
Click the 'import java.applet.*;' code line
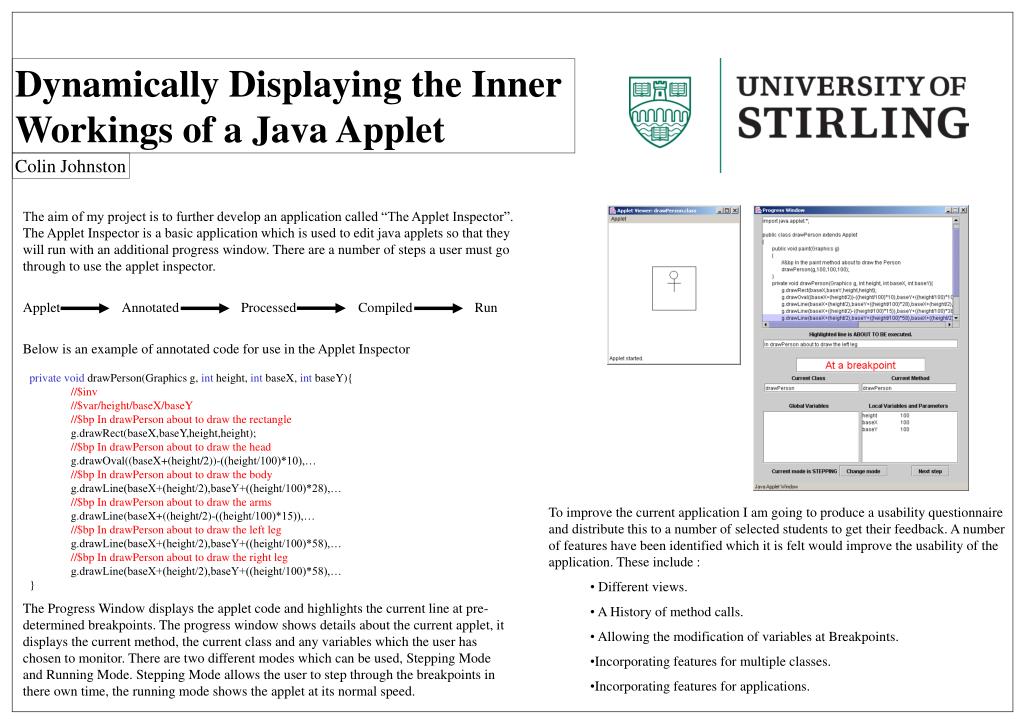click(786, 221)
